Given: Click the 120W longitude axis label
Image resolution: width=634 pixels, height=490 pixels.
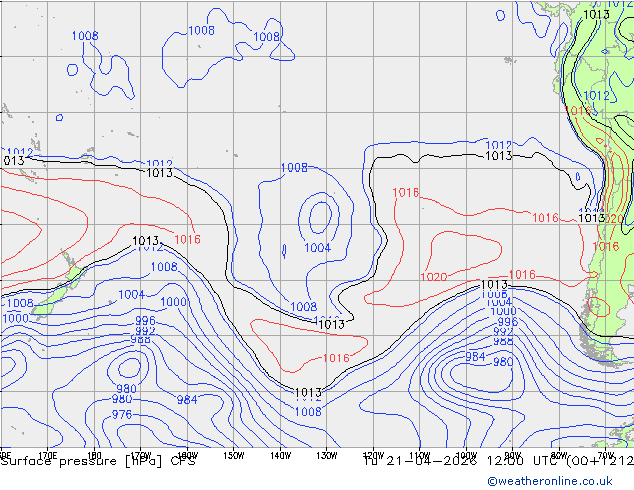Looking at the screenshot, I should tap(373, 455).
